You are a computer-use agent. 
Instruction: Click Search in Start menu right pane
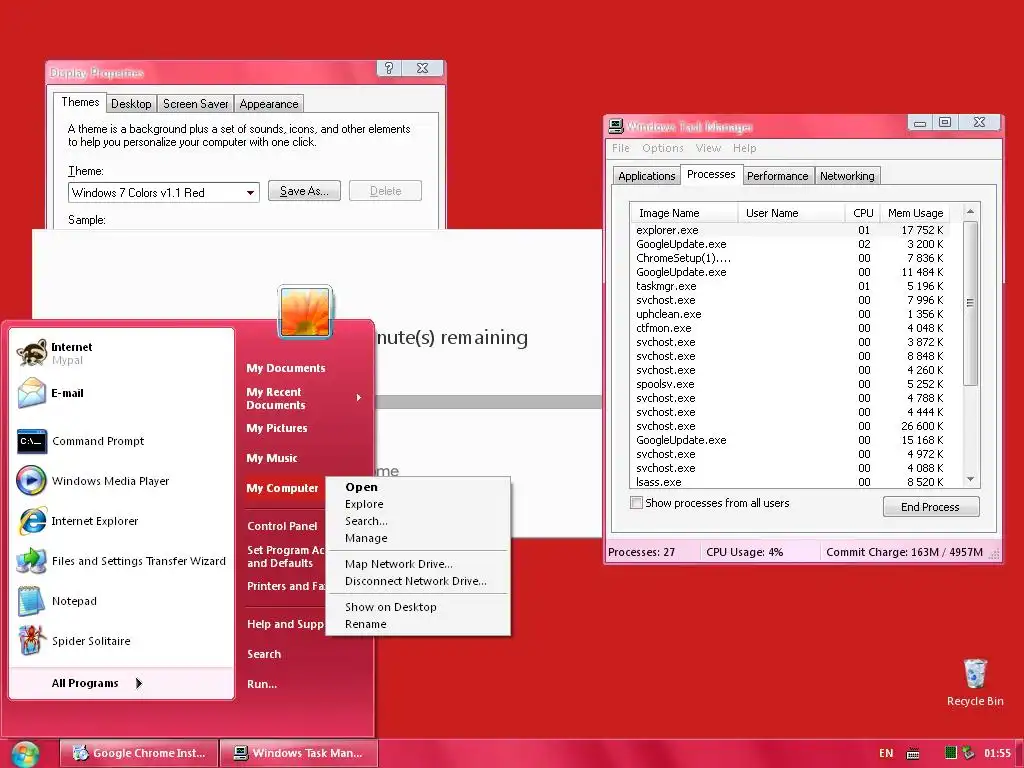[x=264, y=654]
